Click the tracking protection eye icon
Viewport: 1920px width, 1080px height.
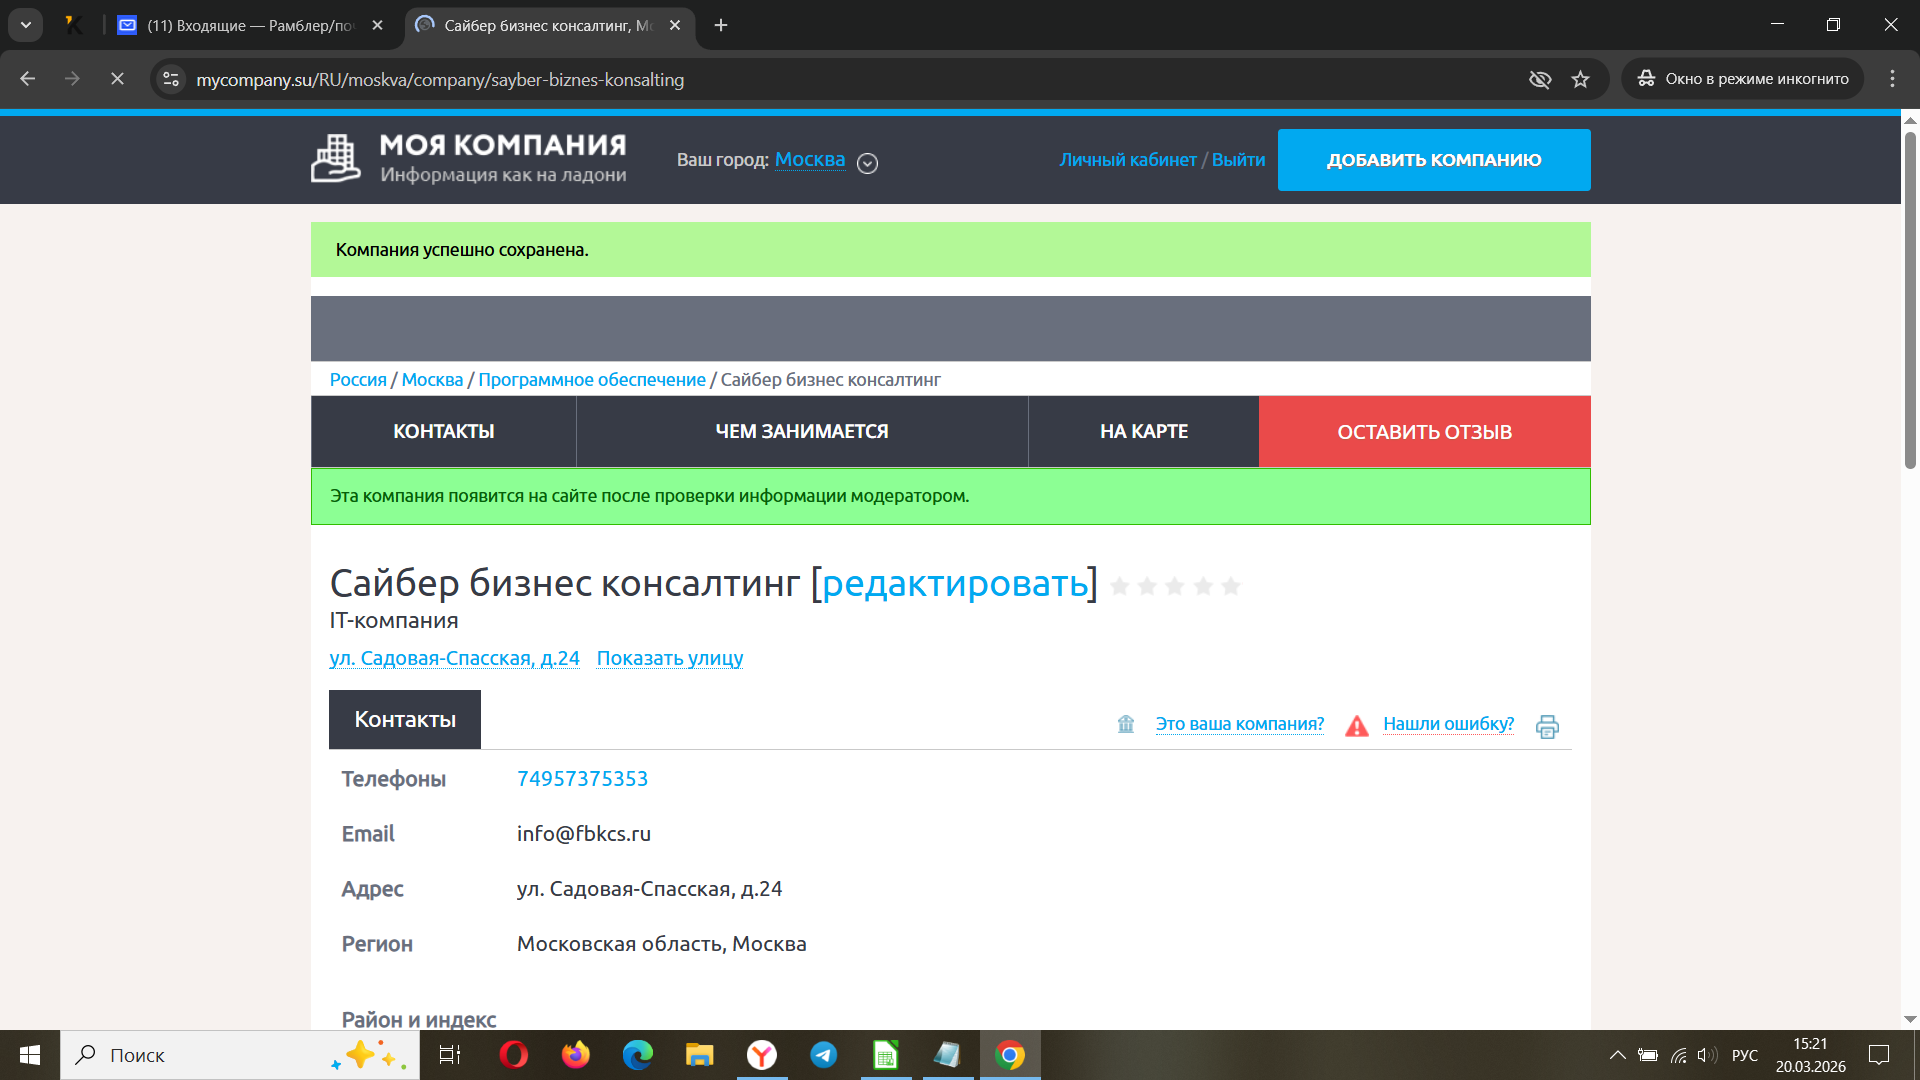1540,80
